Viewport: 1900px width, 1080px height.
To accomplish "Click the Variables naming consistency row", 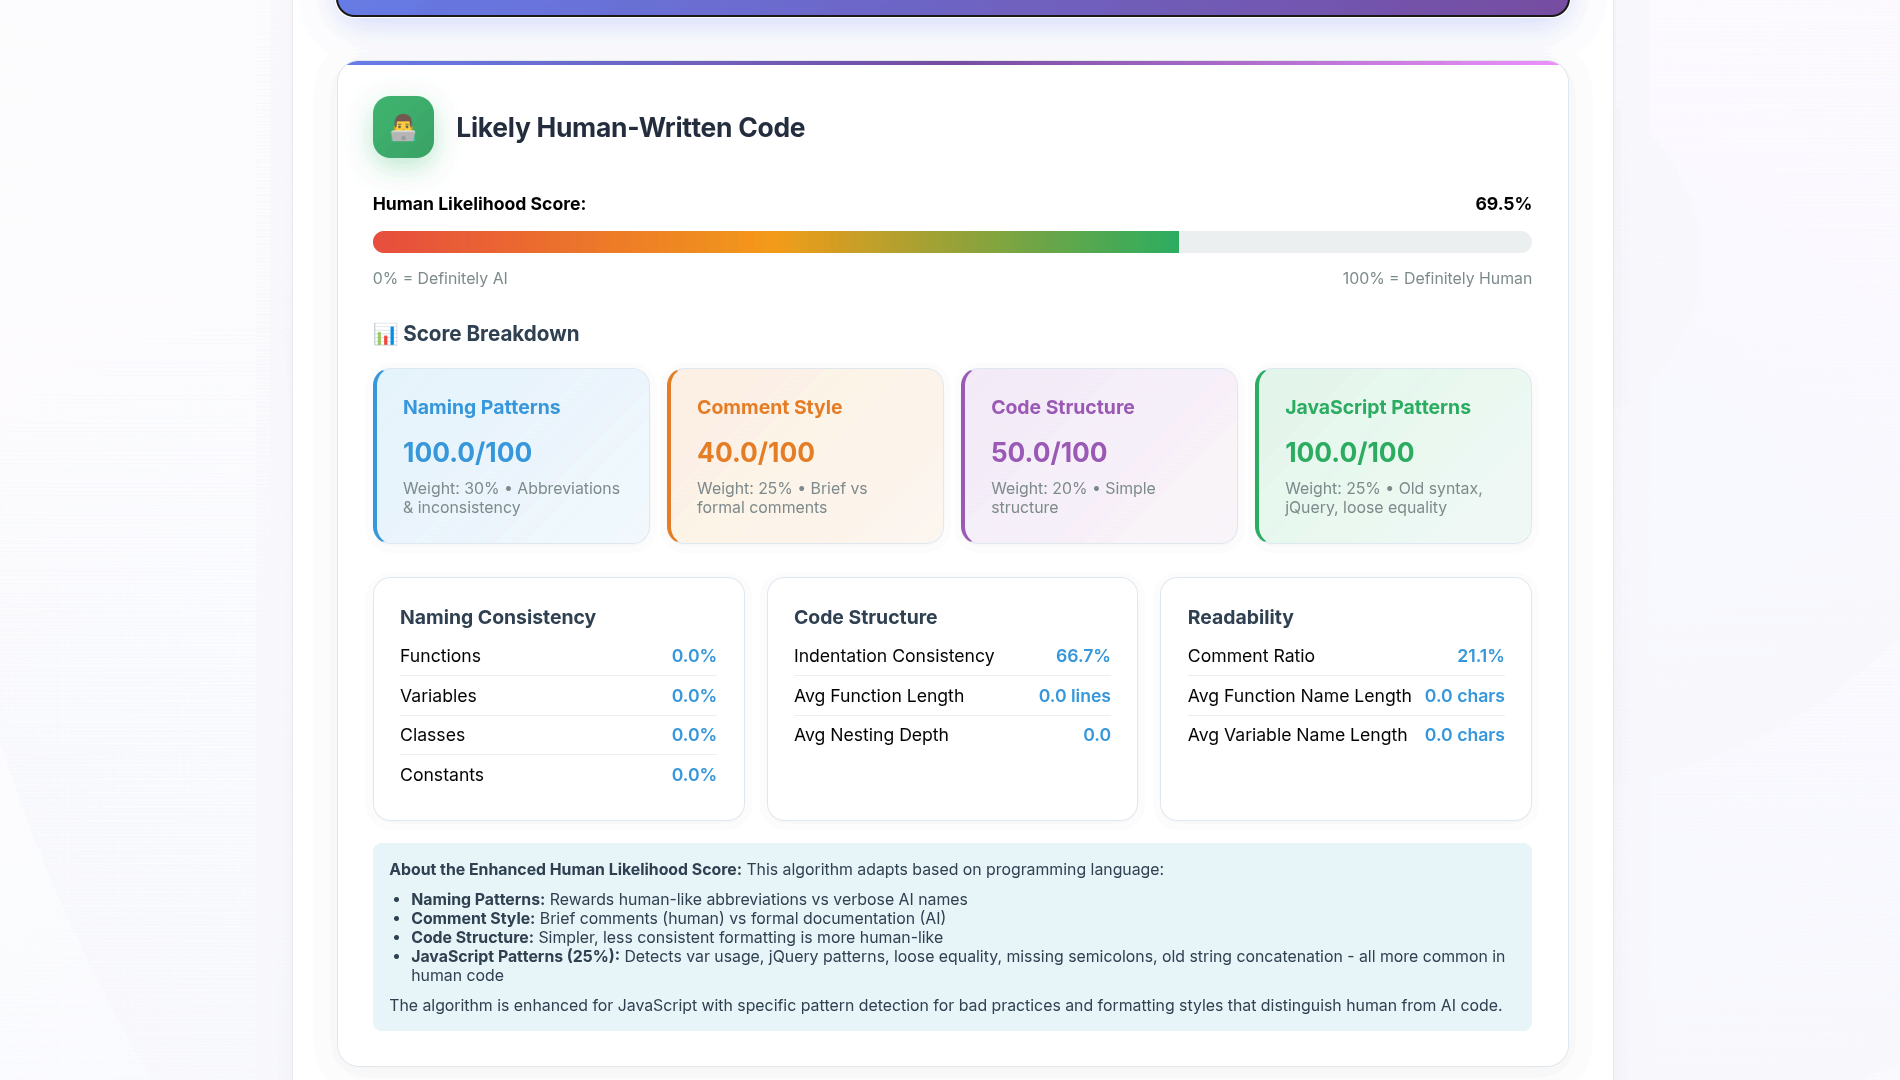I will [557, 696].
